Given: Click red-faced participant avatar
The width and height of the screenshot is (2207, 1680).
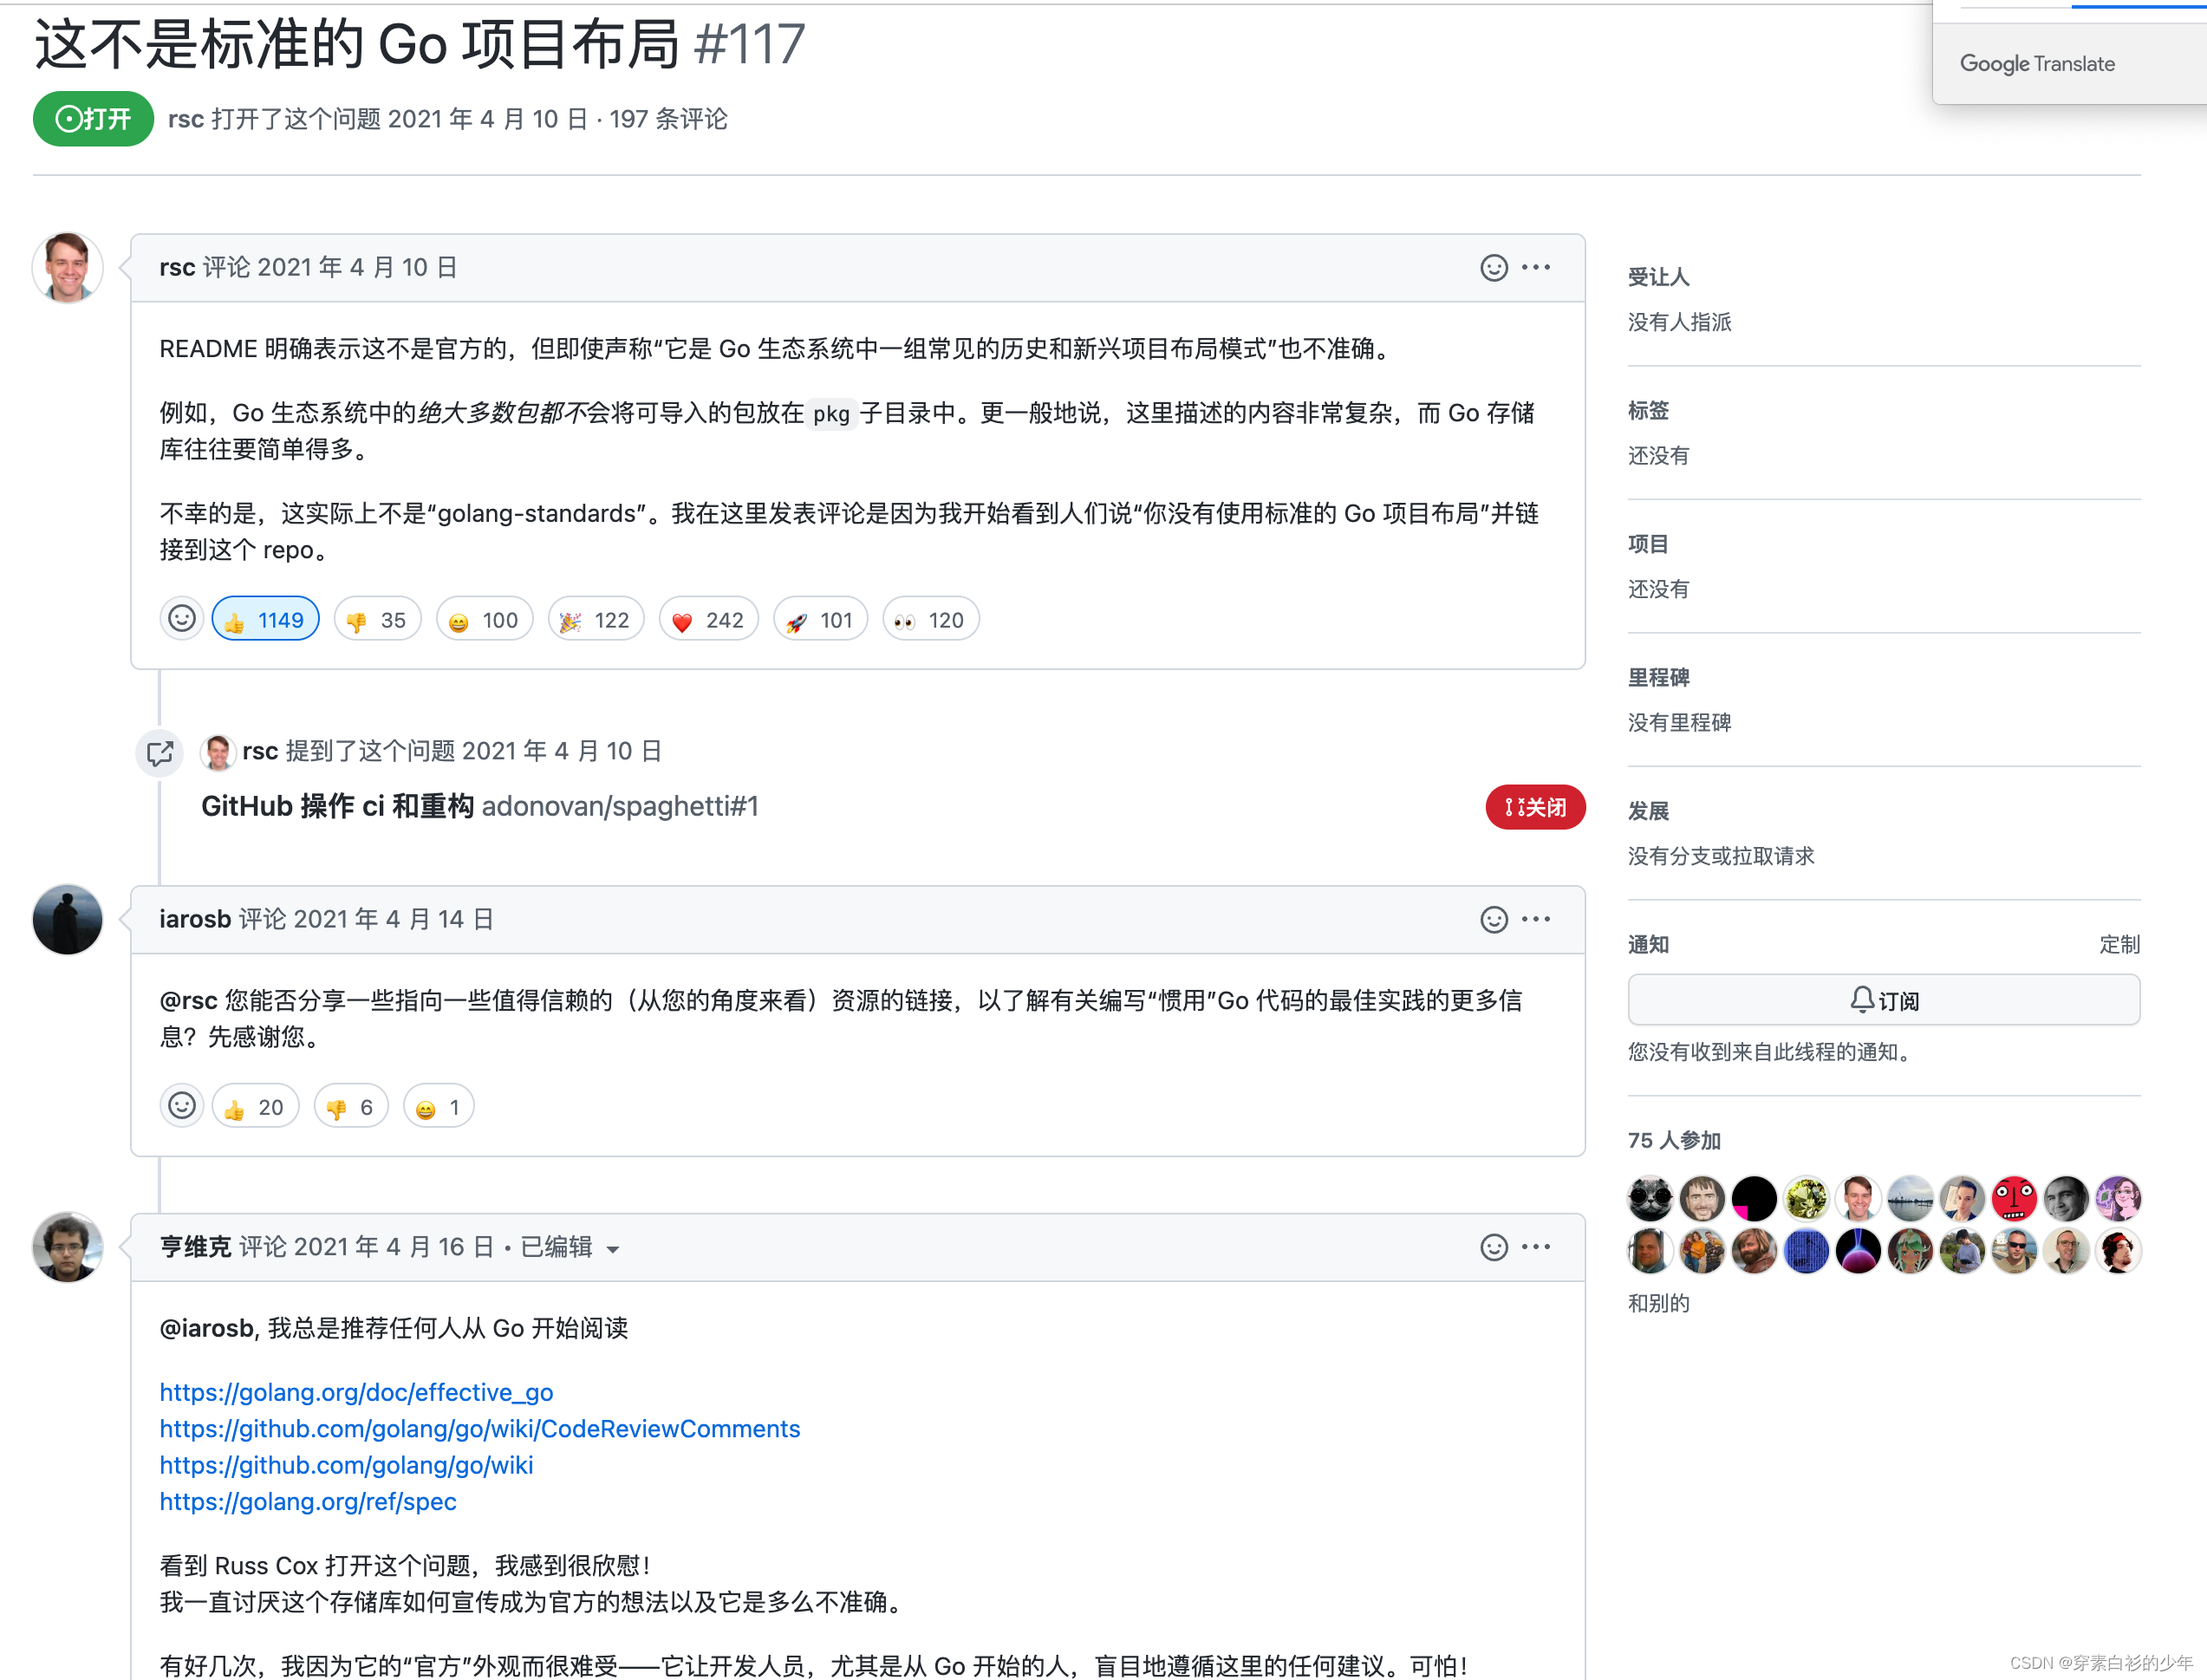Looking at the screenshot, I should 2013,1198.
